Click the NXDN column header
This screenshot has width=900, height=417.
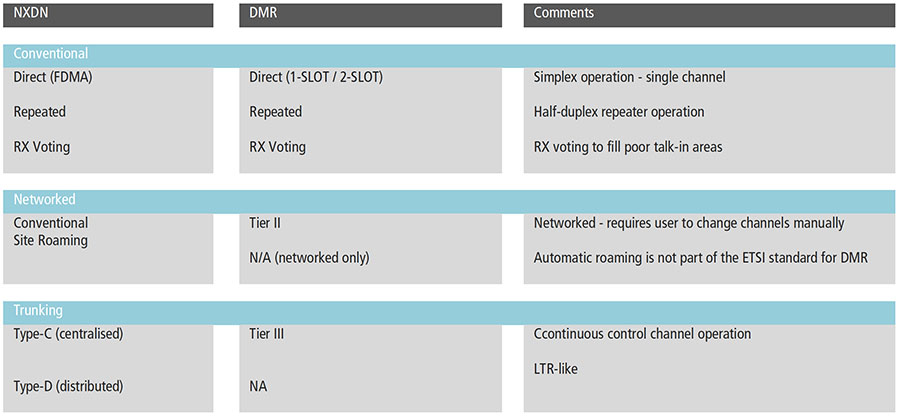pos(32,13)
